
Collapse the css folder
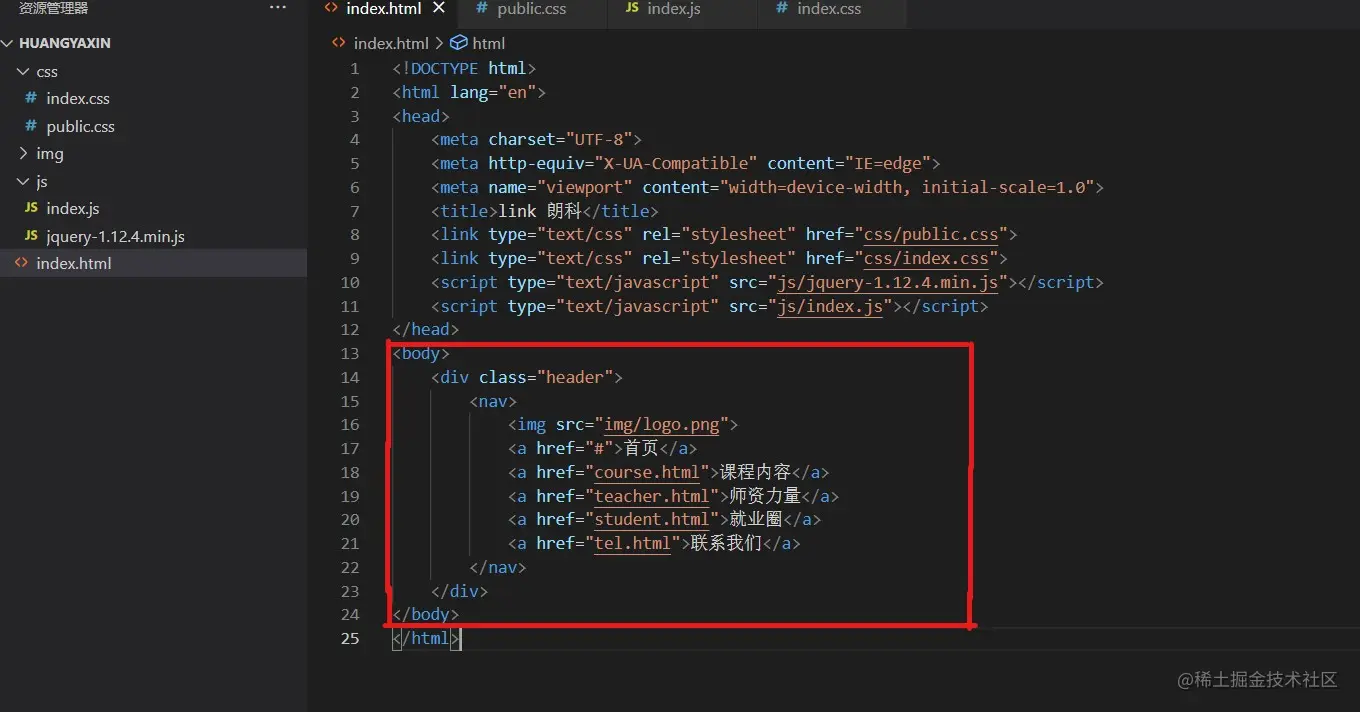pos(25,71)
